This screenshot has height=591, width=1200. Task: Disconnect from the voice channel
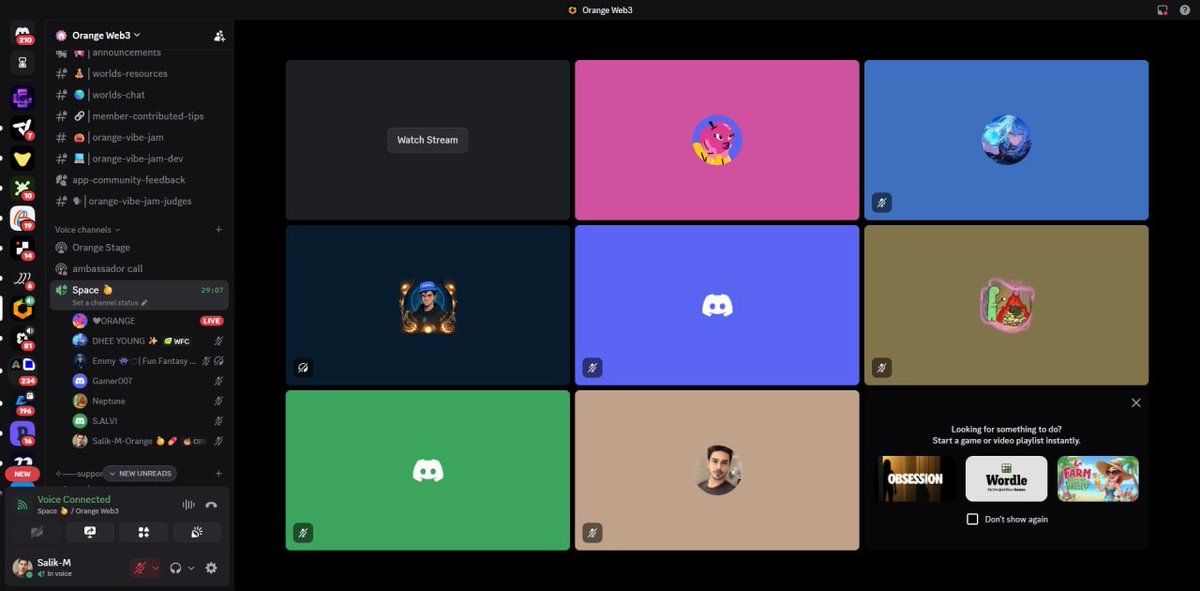(211, 505)
